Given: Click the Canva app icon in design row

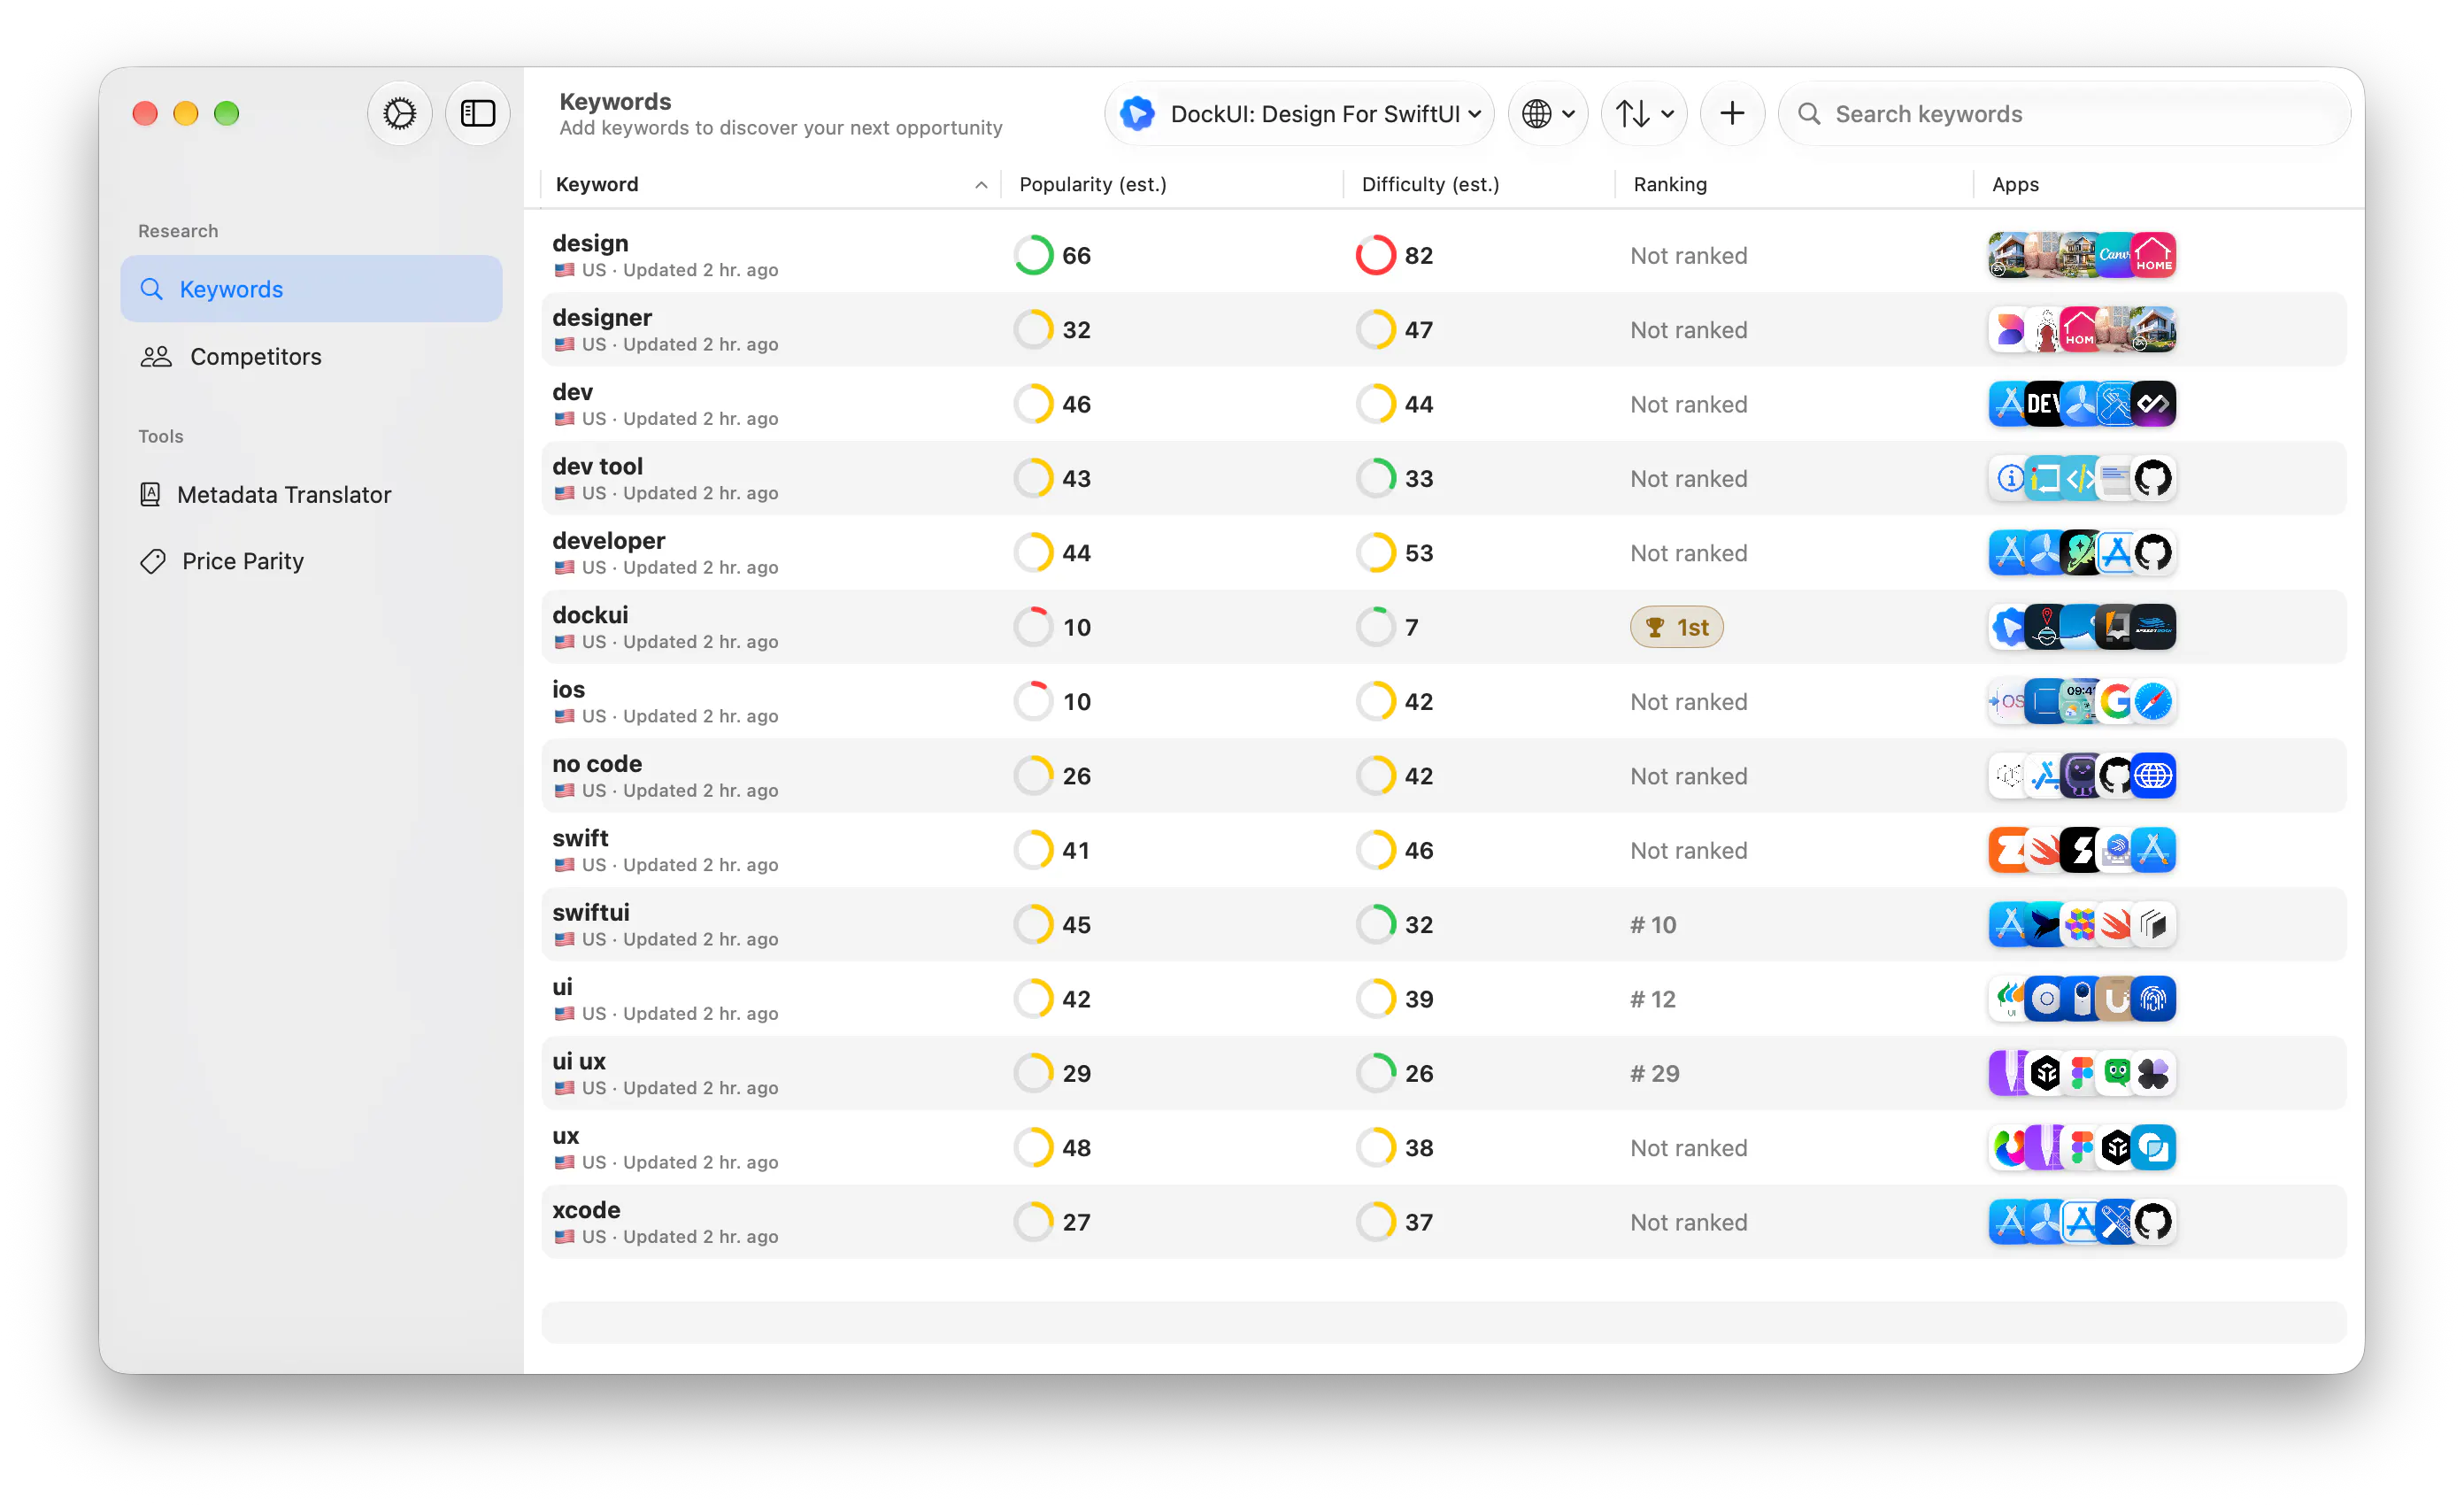Looking at the screenshot, I should tap(2115, 255).
